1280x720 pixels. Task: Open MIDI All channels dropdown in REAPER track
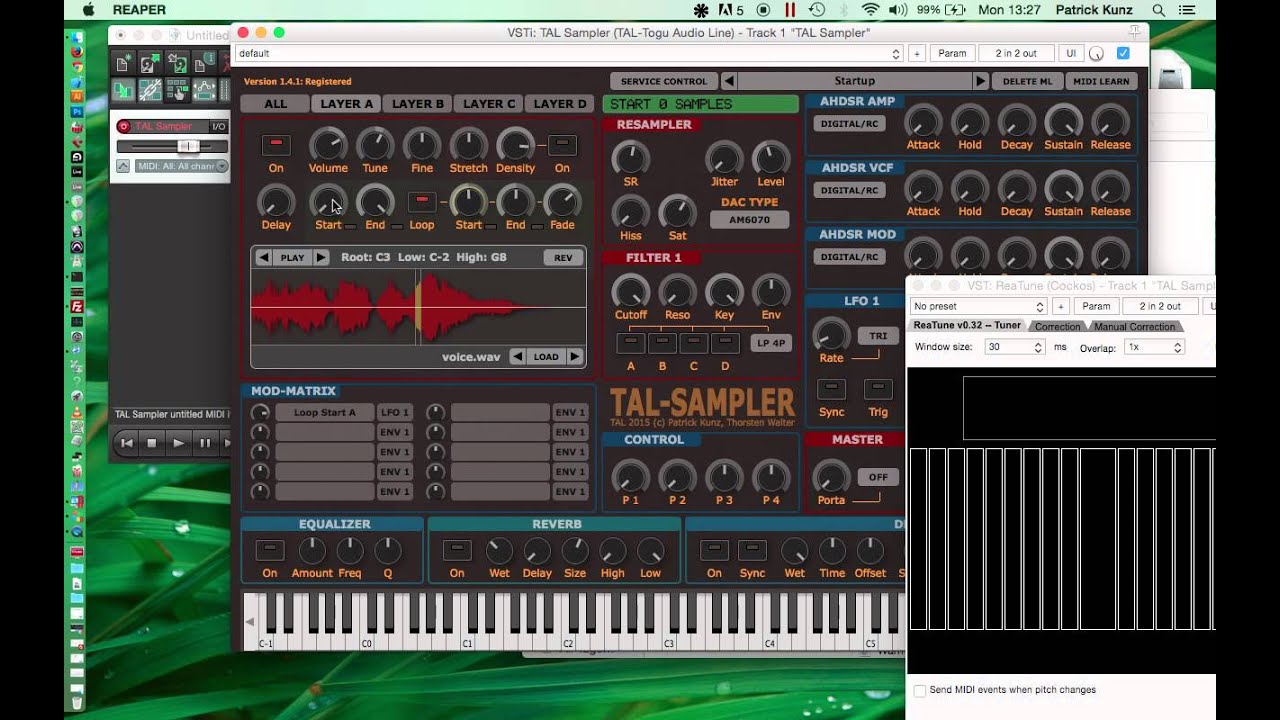tap(183, 166)
